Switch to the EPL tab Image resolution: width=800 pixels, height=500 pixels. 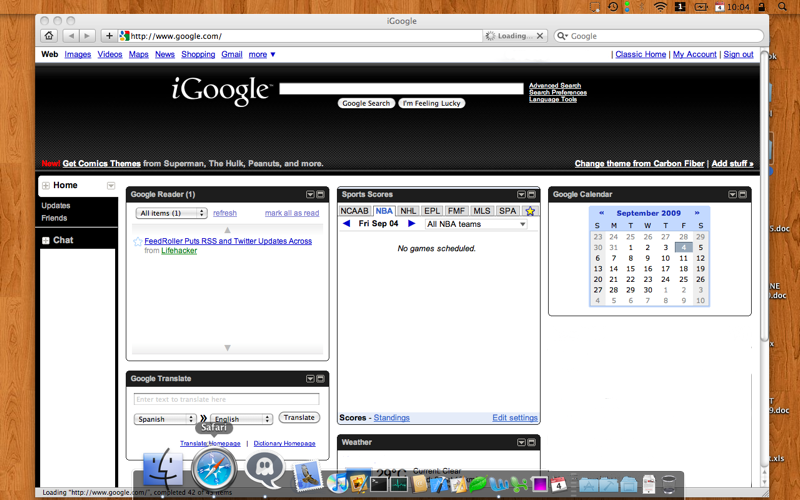coord(432,211)
